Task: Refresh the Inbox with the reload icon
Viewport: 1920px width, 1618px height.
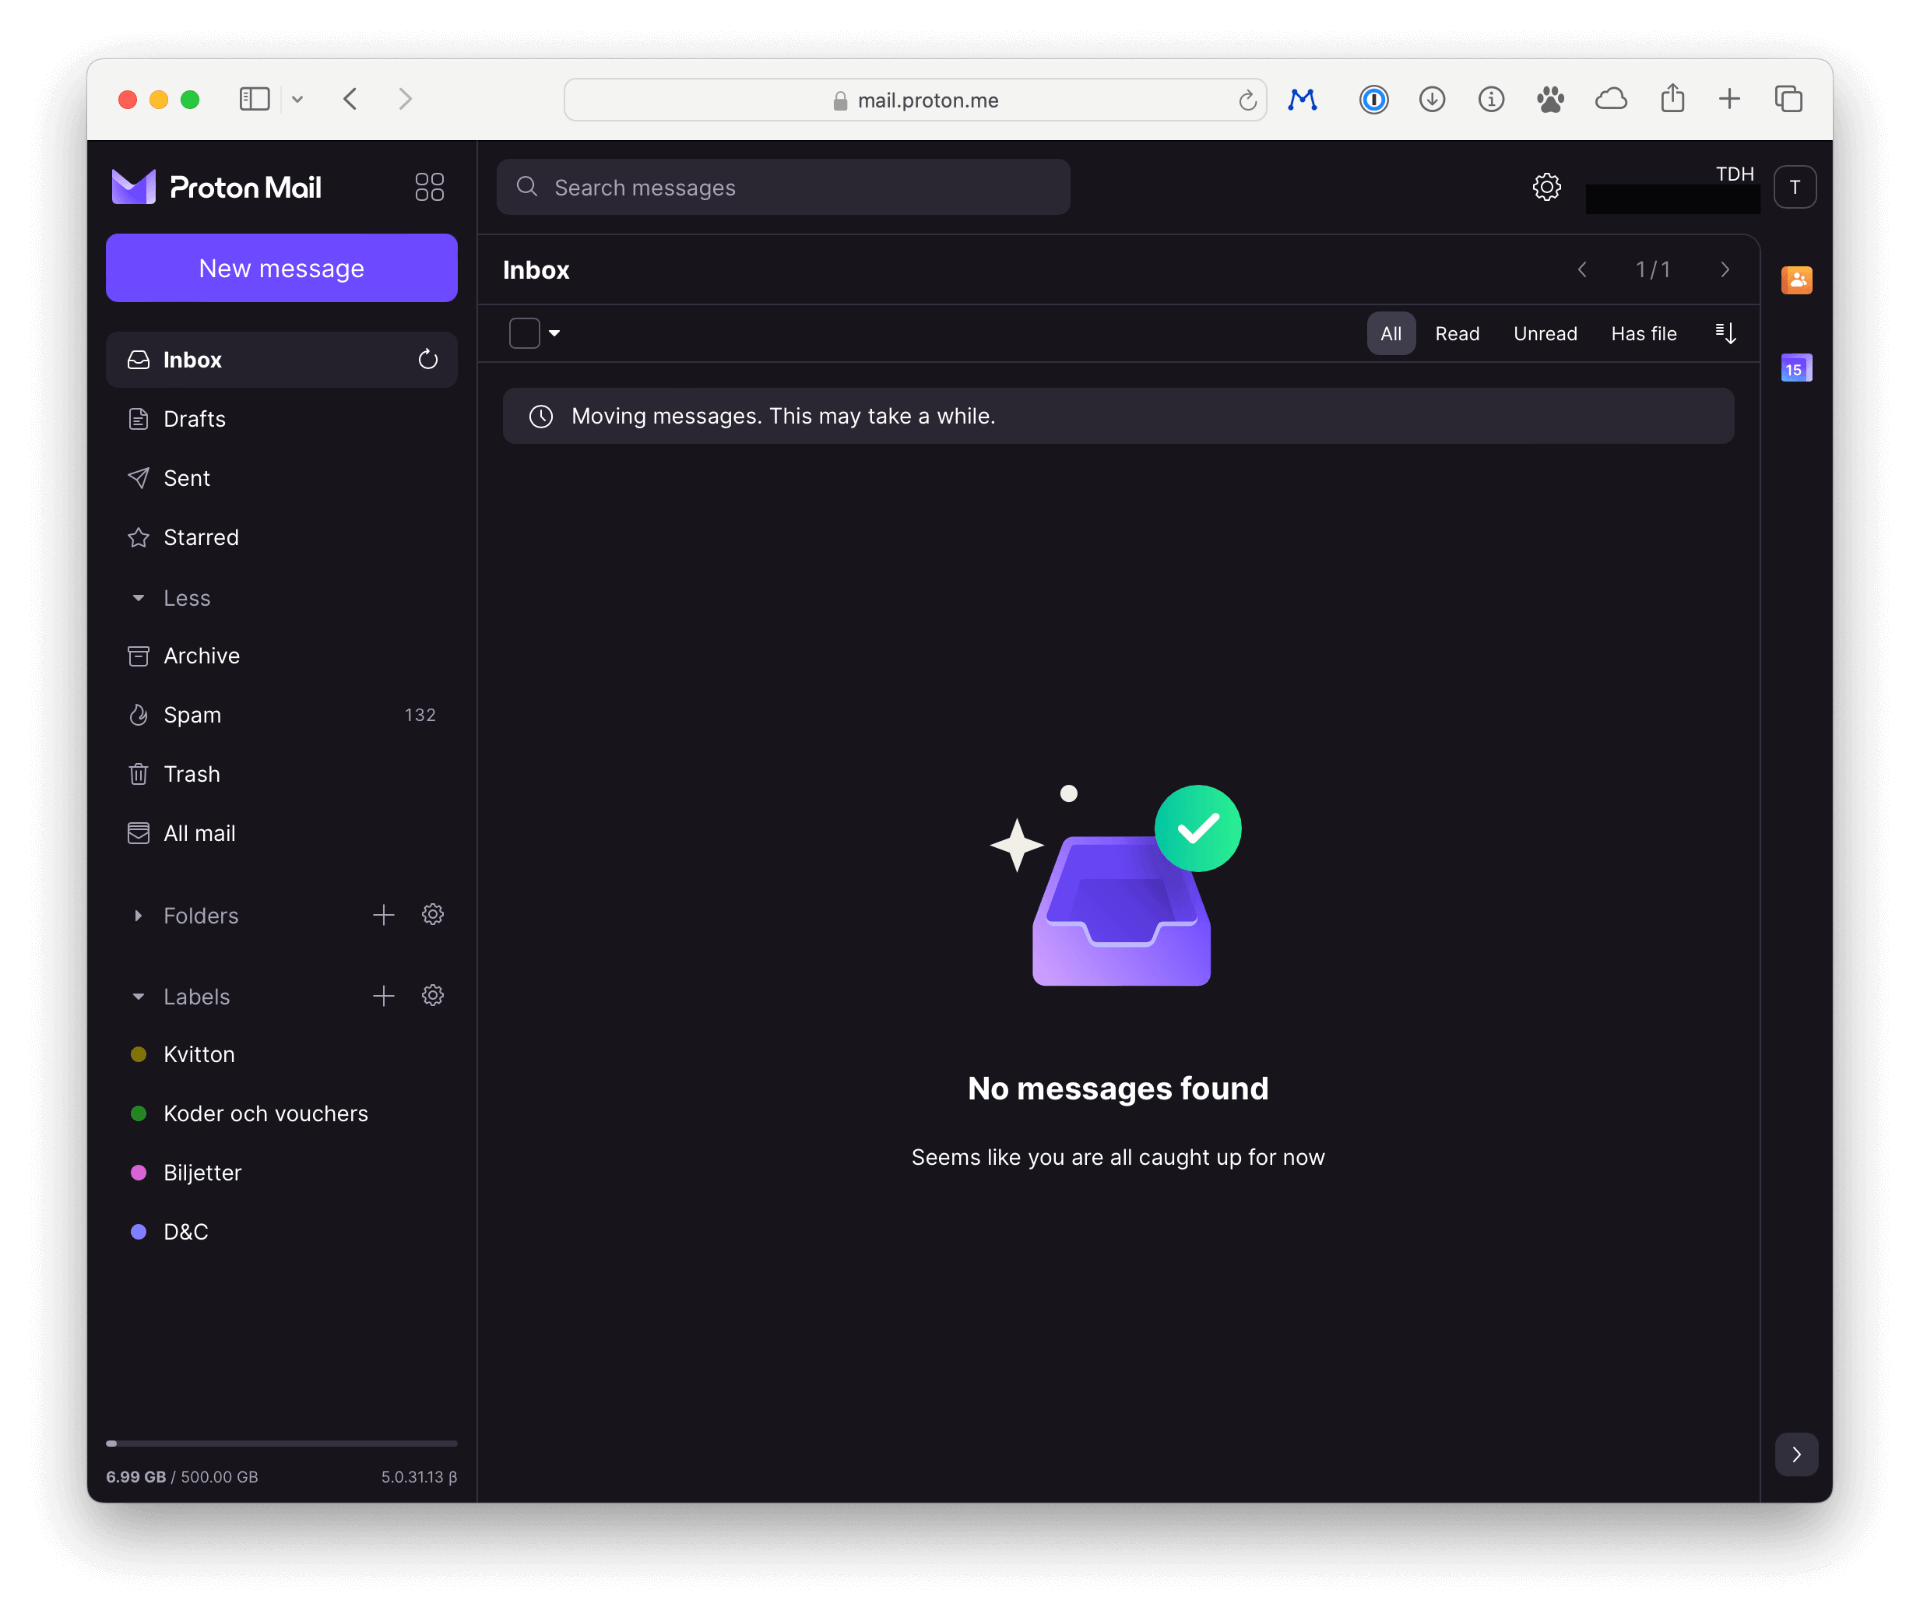Action: (x=428, y=360)
